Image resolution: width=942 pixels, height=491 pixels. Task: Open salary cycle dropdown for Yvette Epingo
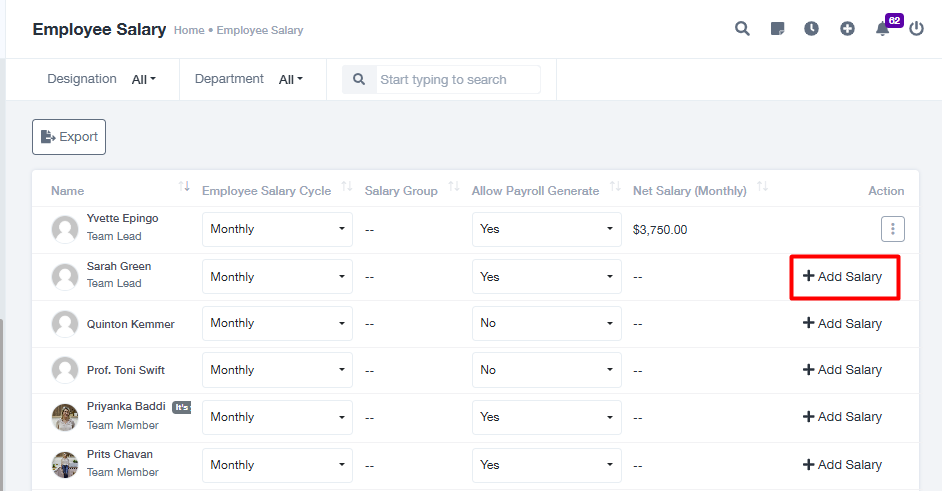pyautogui.click(x=277, y=229)
